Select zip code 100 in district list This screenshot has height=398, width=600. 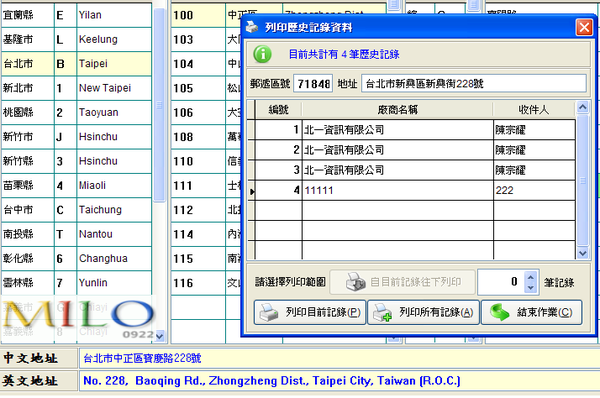tap(198, 15)
